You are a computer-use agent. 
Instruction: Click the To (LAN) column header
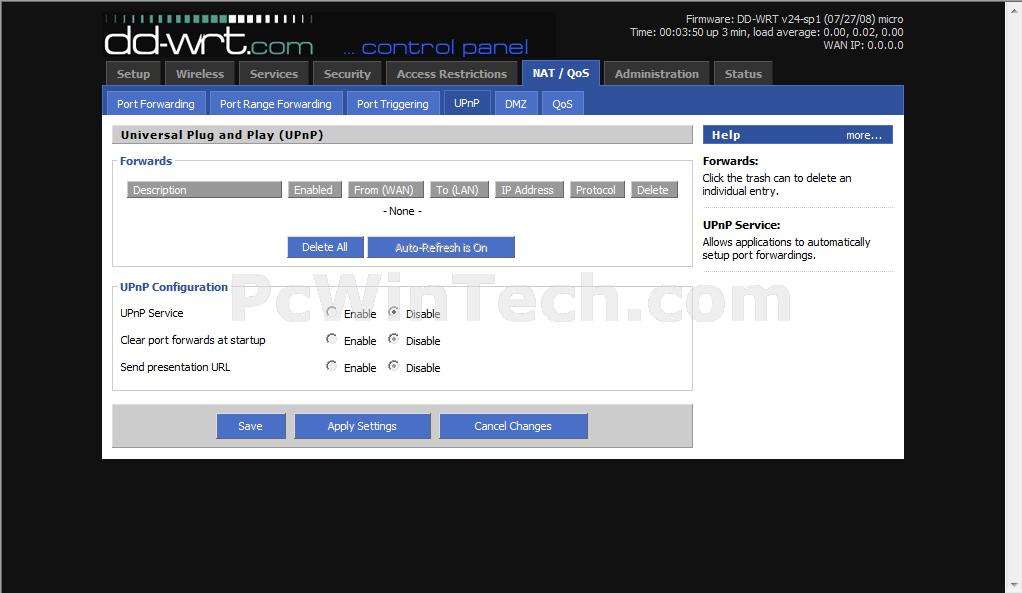pos(459,190)
